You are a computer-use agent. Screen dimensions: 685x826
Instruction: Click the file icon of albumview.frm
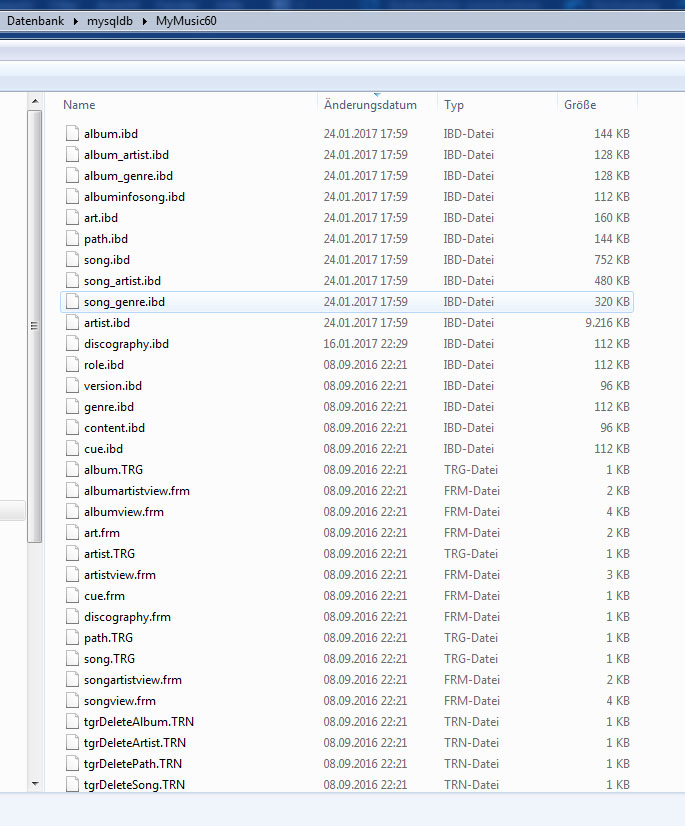tap(72, 512)
